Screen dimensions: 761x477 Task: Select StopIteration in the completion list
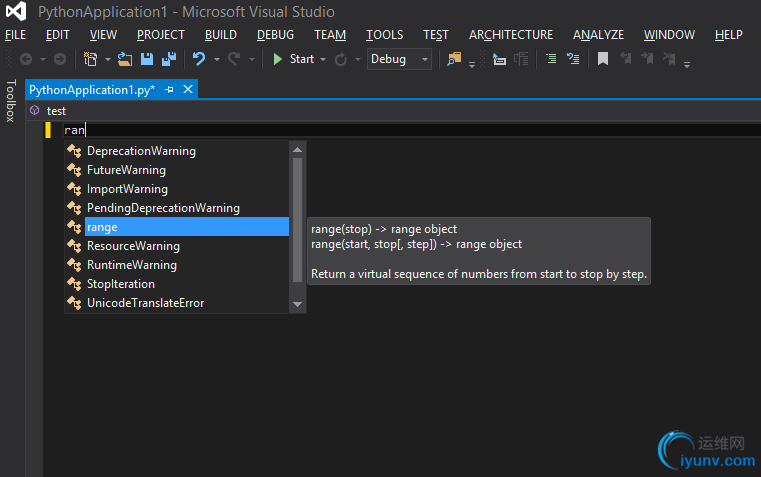177,284
